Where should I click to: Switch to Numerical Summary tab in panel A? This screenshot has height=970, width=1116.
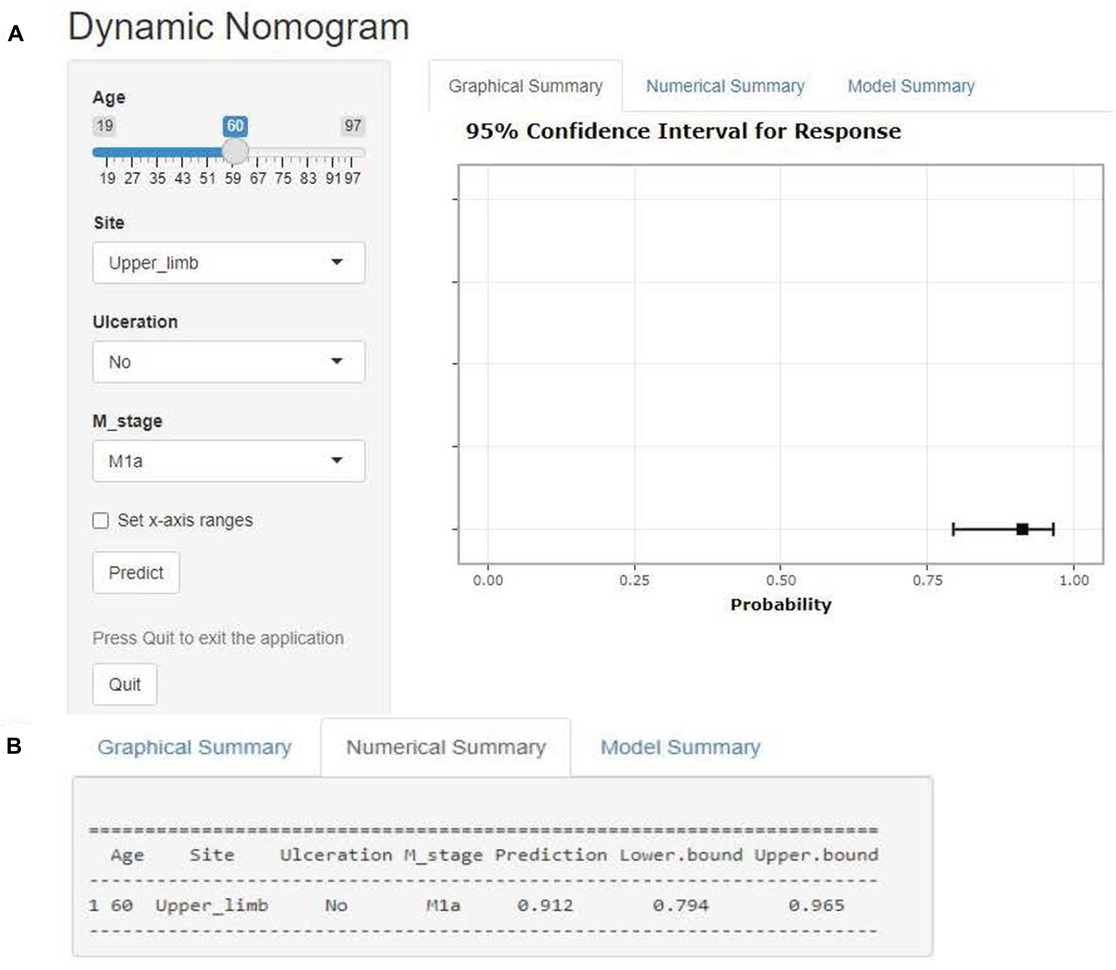[x=725, y=86]
